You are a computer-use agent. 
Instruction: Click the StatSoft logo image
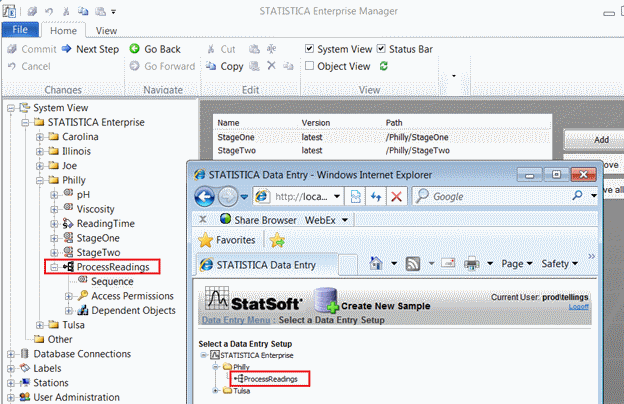(254, 299)
